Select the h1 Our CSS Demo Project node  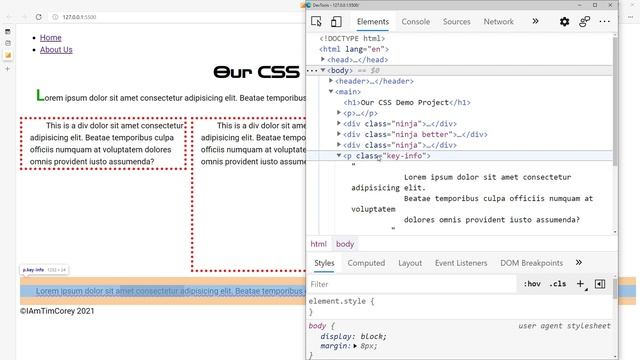click(407, 102)
